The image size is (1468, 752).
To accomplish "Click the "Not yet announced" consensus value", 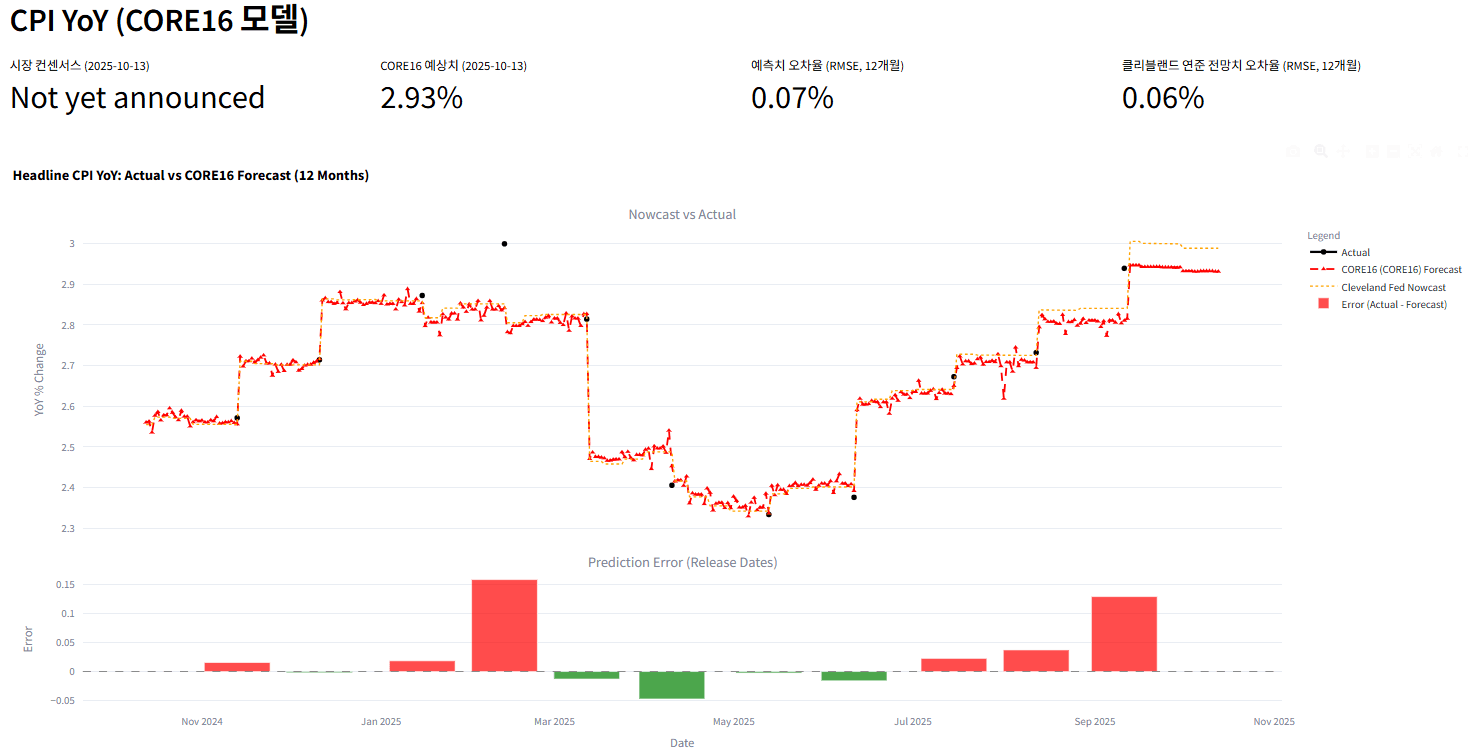I will point(137,98).
